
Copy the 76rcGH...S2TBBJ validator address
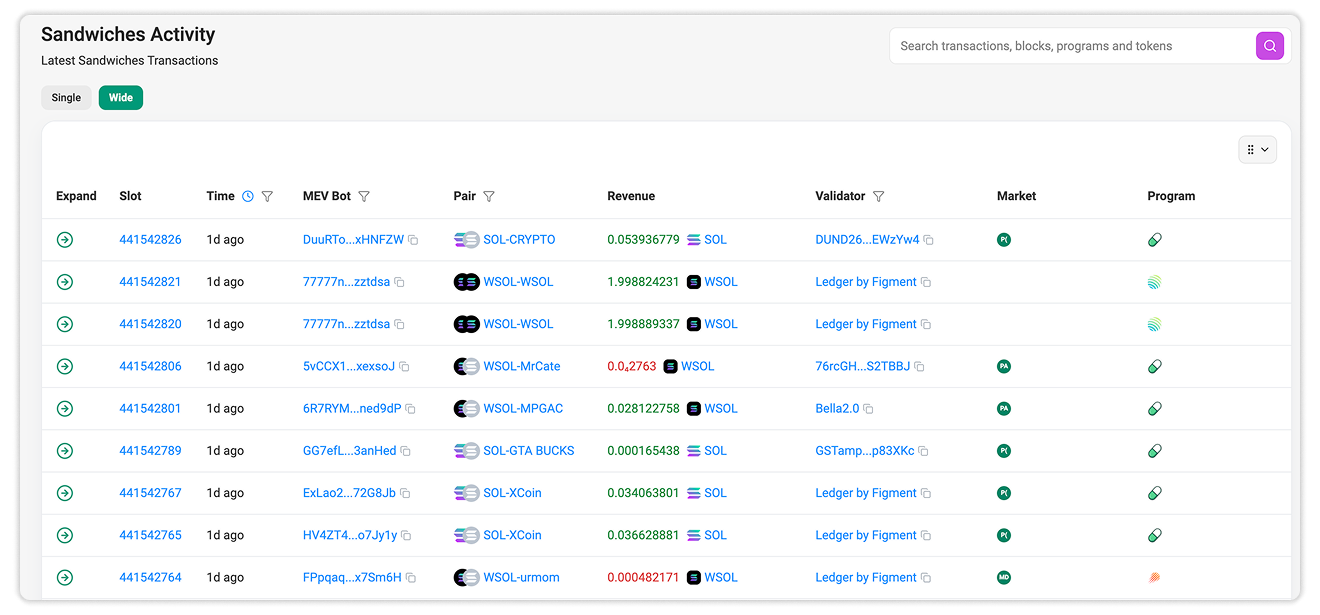[x=919, y=367]
